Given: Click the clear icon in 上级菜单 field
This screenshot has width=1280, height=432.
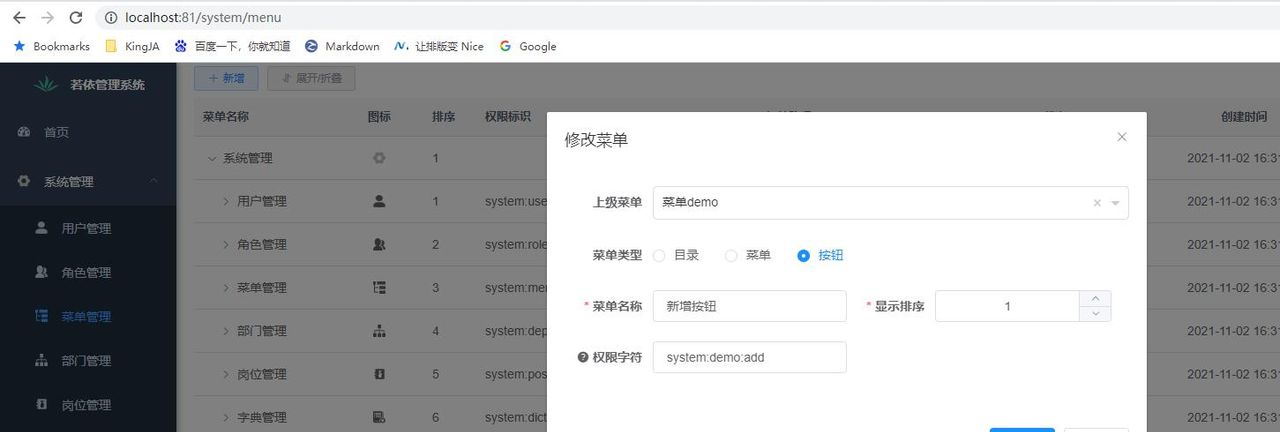Looking at the screenshot, I should (x=1097, y=203).
